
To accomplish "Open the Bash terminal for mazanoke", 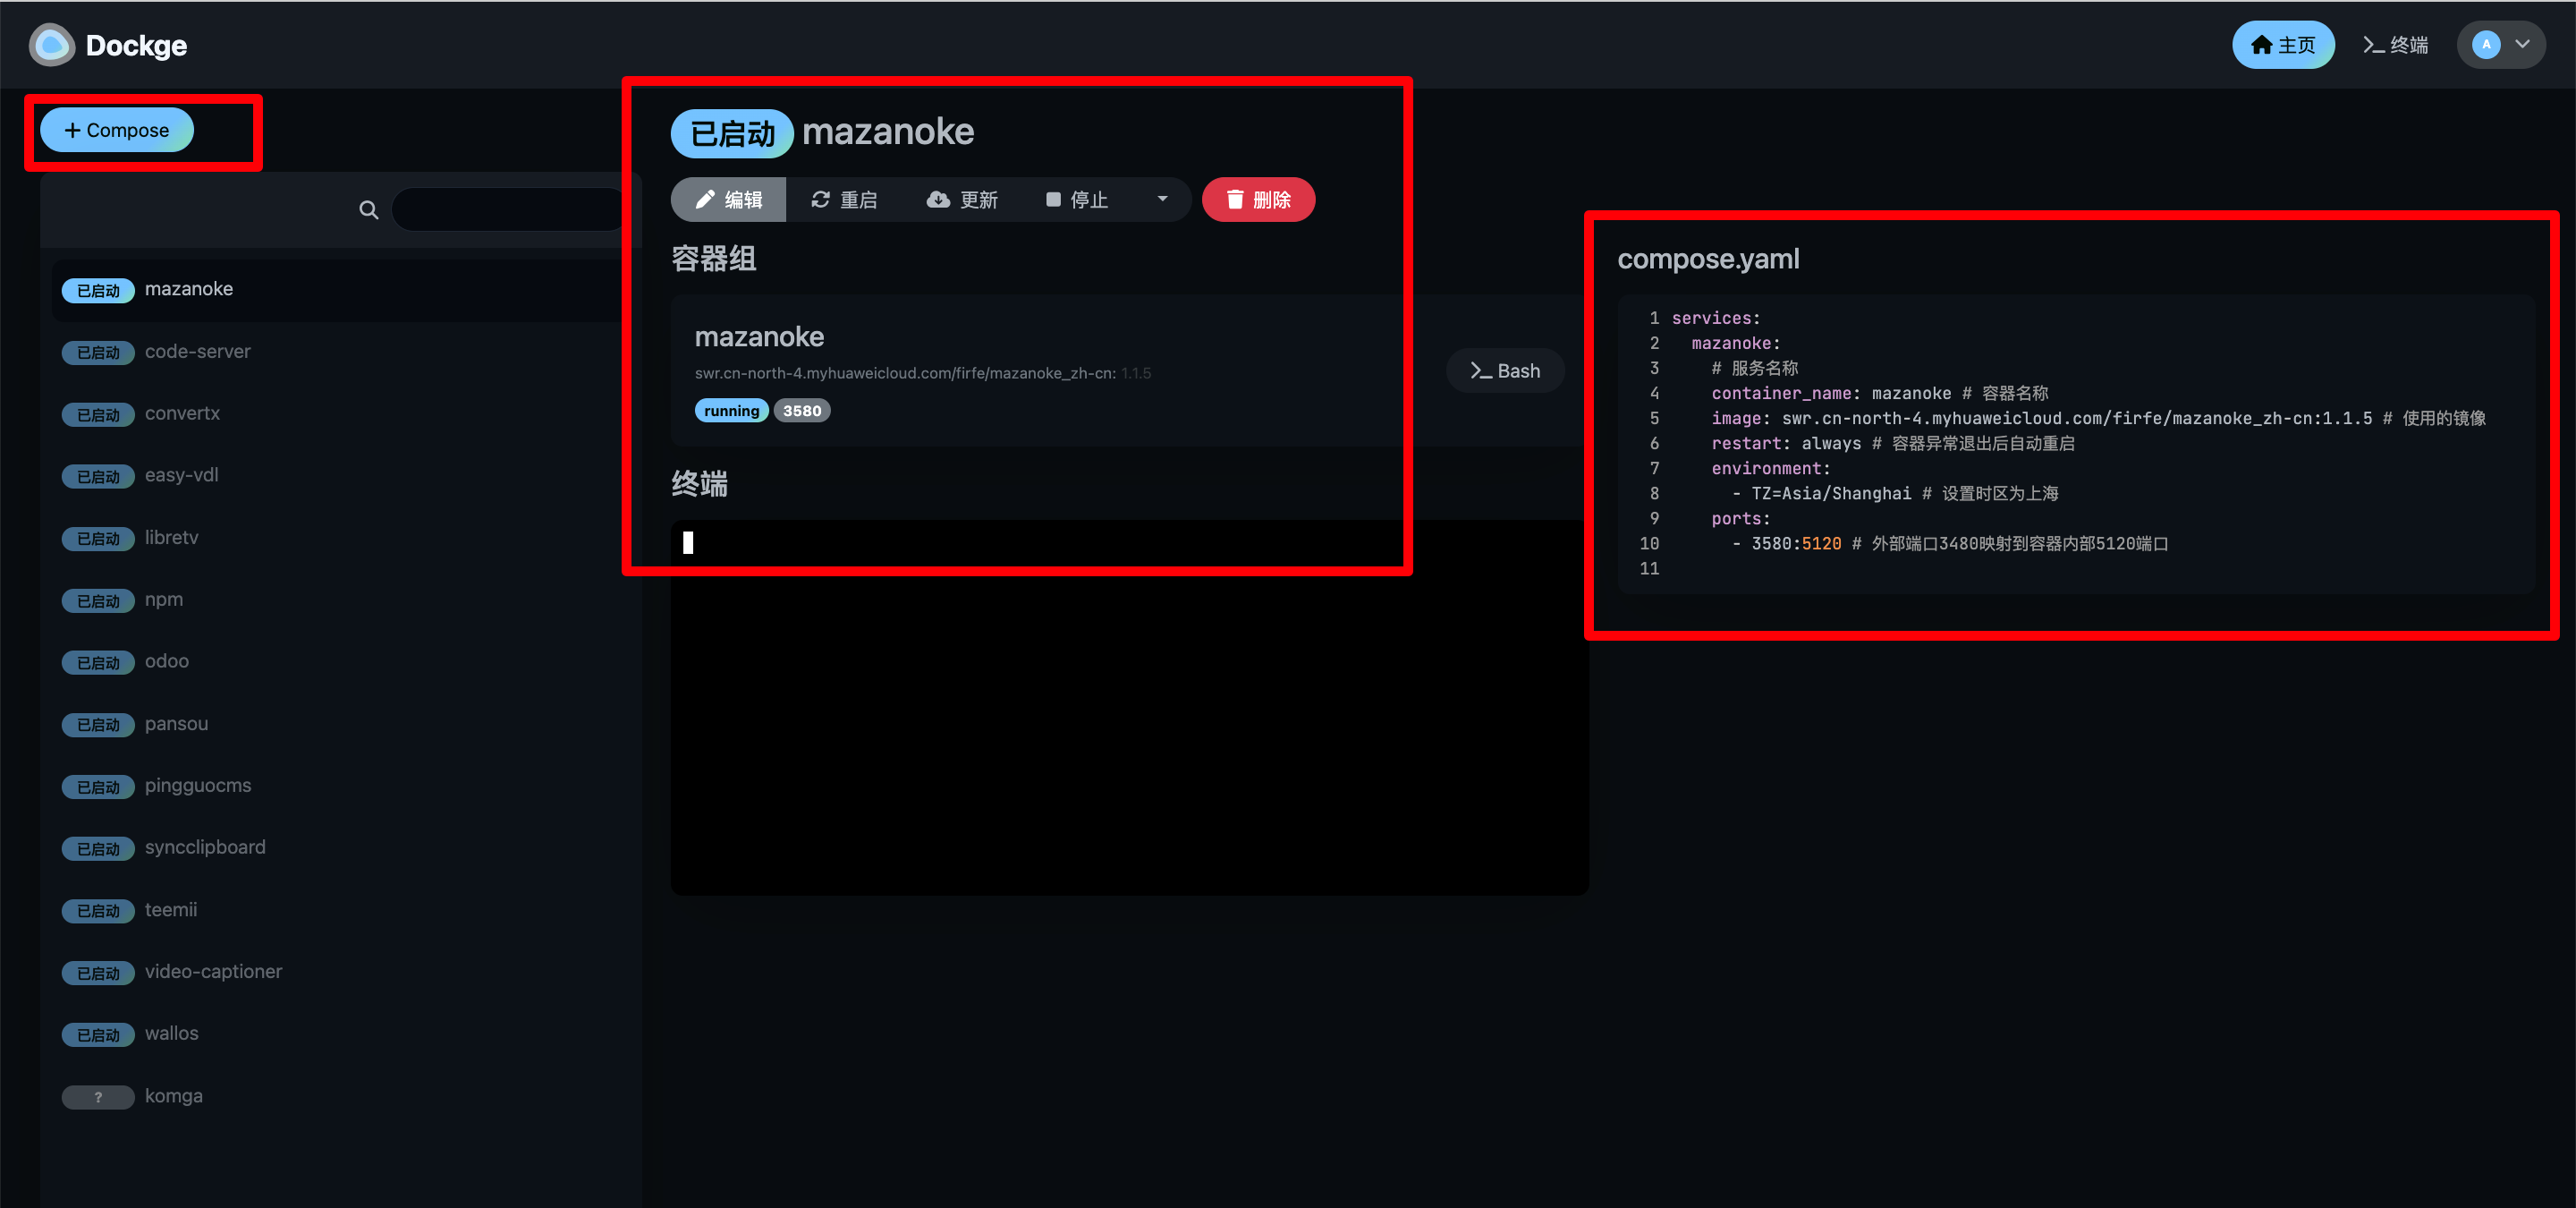I will coord(1504,371).
